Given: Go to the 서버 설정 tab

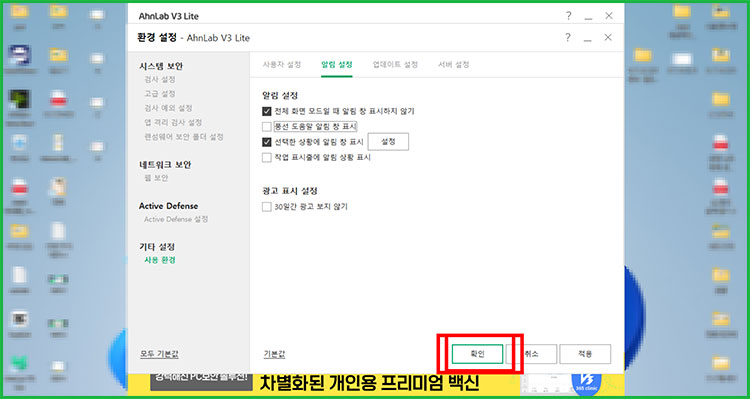Looking at the screenshot, I should [453, 65].
